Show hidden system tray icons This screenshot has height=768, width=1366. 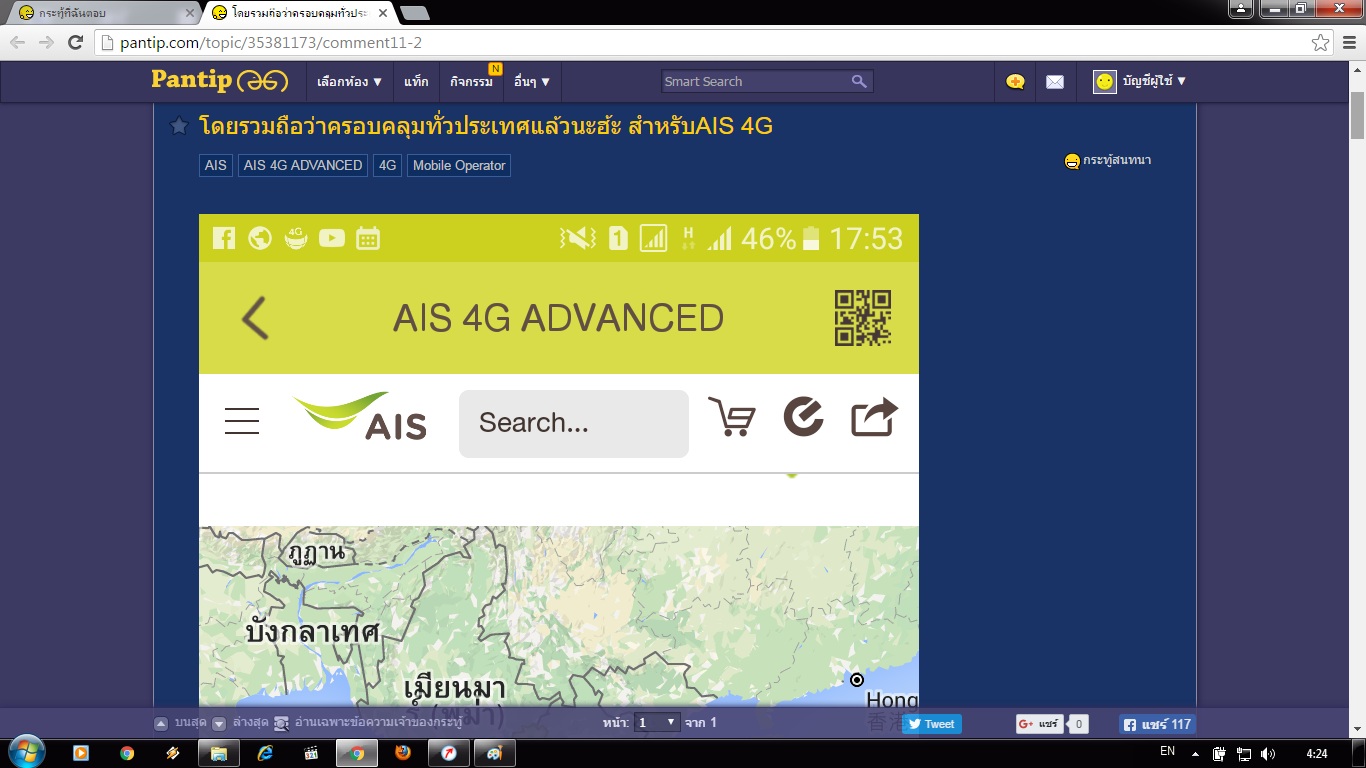pos(1195,754)
